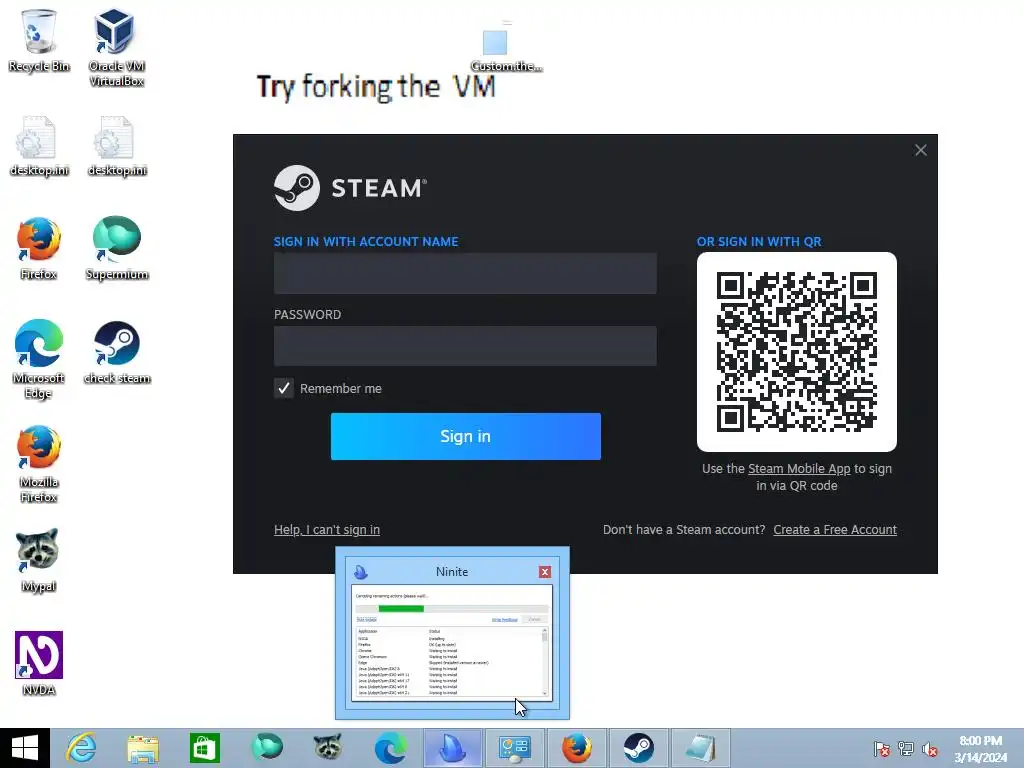Focus the account name input field
This screenshot has width=1024, height=768.
tap(465, 274)
